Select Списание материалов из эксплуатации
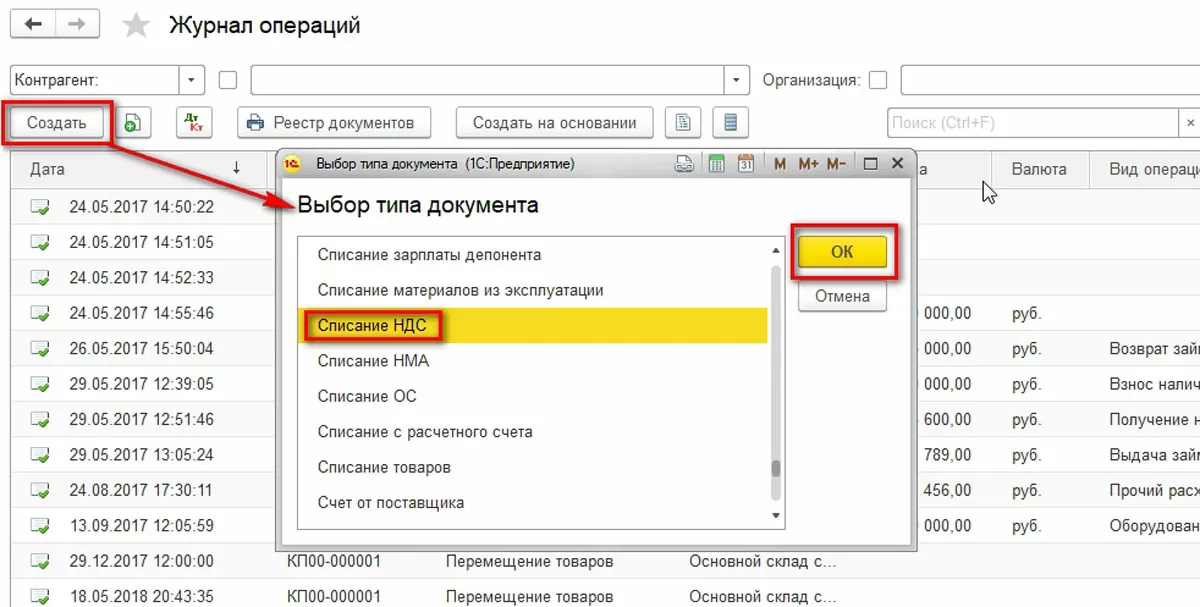Viewport: 1200px width, 607px height. [533, 290]
